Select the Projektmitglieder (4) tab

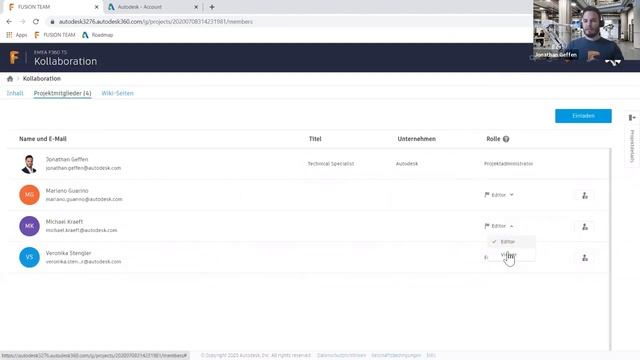(62, 93)
